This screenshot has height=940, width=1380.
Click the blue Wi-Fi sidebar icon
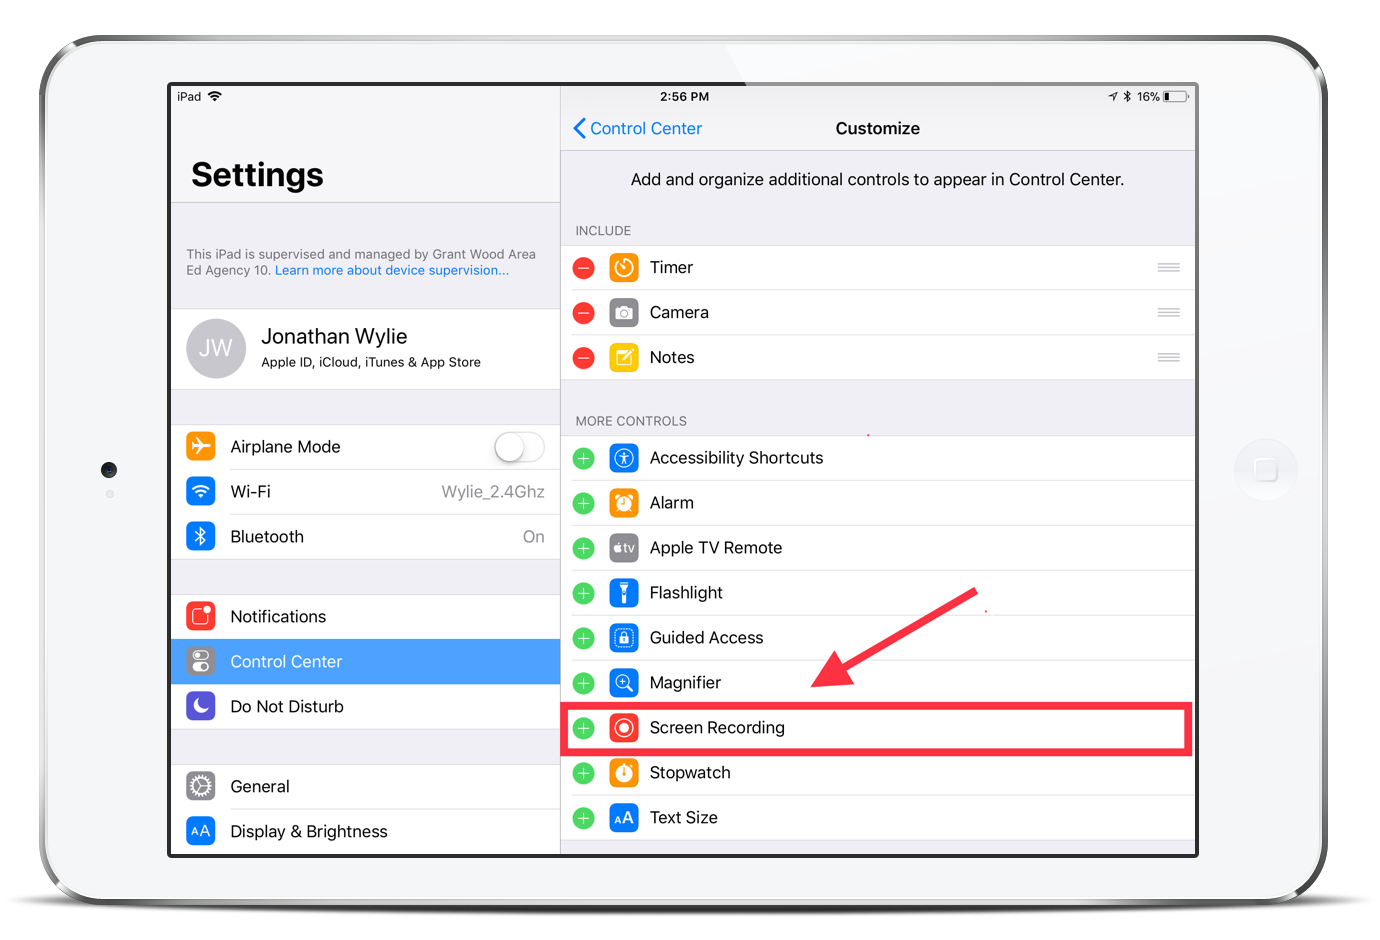[x=201, y=491]
